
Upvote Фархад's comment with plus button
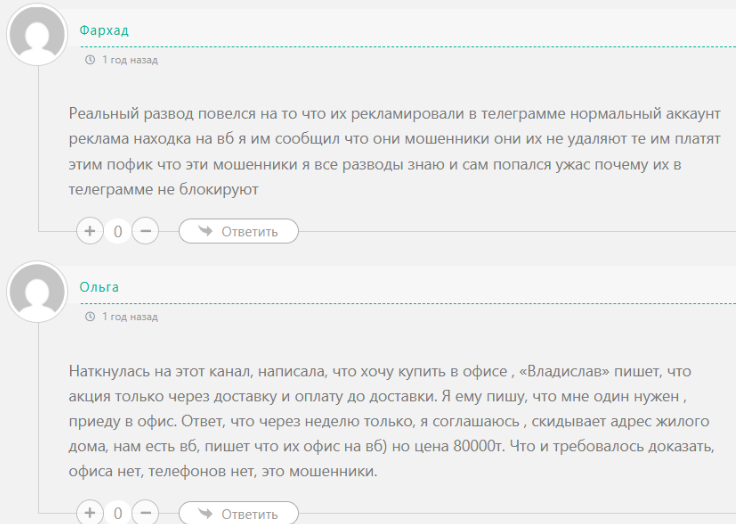[90, 231]
